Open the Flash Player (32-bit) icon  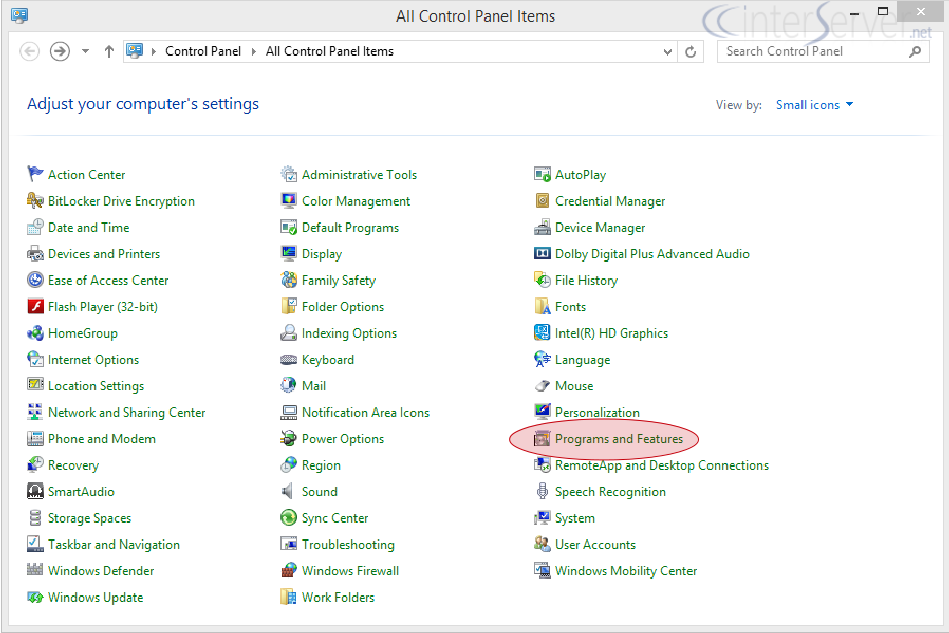(35, 306)
